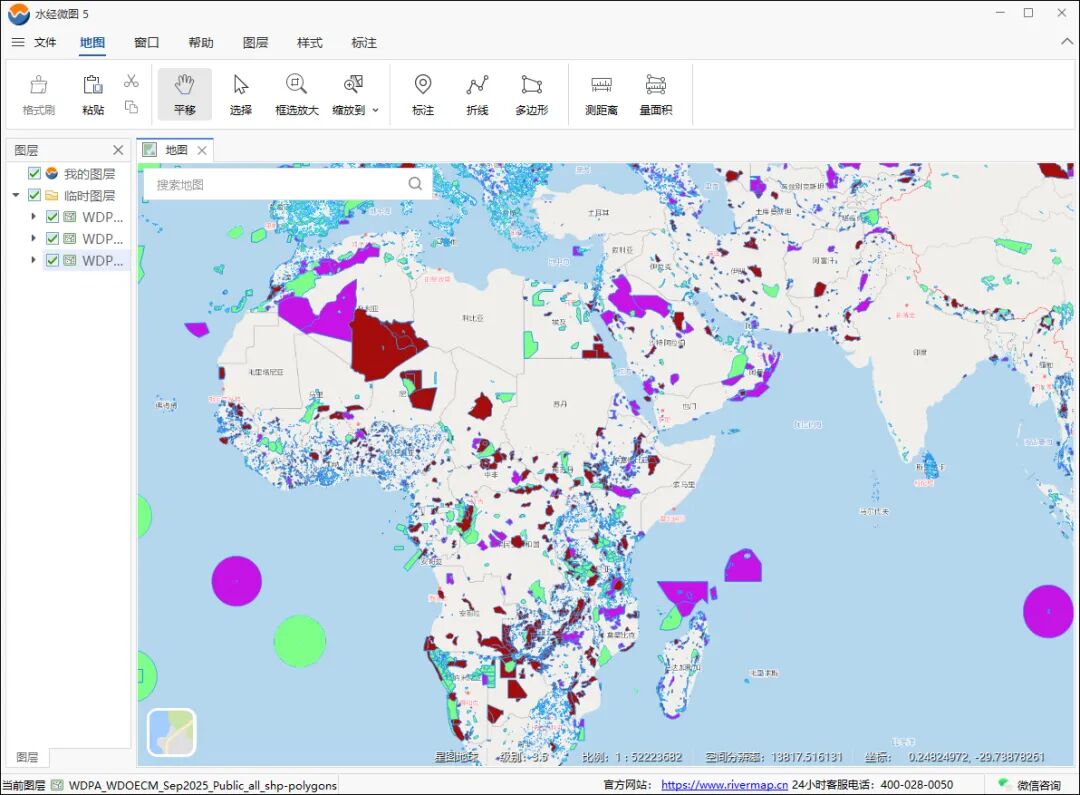1080x795 pixels.
Task: Toggle the first WDP layer checkbox
Action: (53, 217)
